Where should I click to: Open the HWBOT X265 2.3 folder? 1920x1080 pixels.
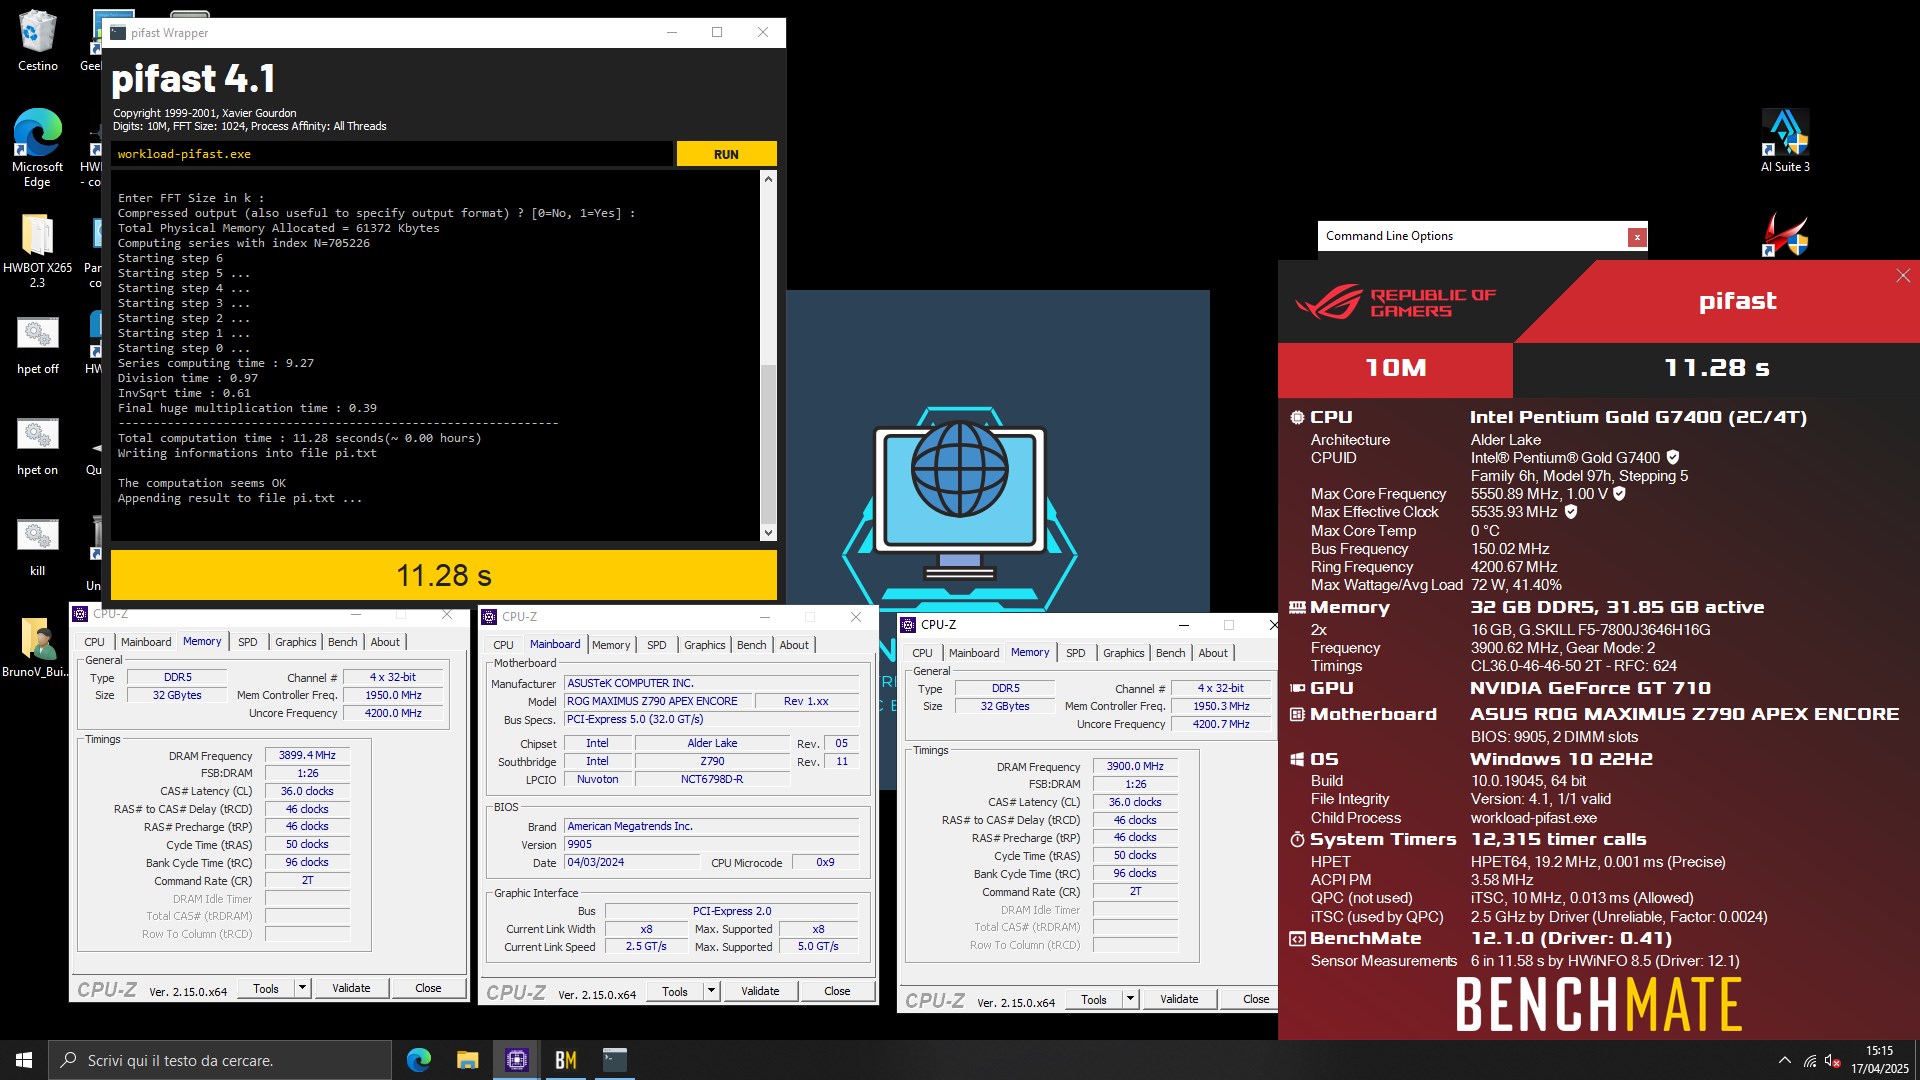coord(37,250)
